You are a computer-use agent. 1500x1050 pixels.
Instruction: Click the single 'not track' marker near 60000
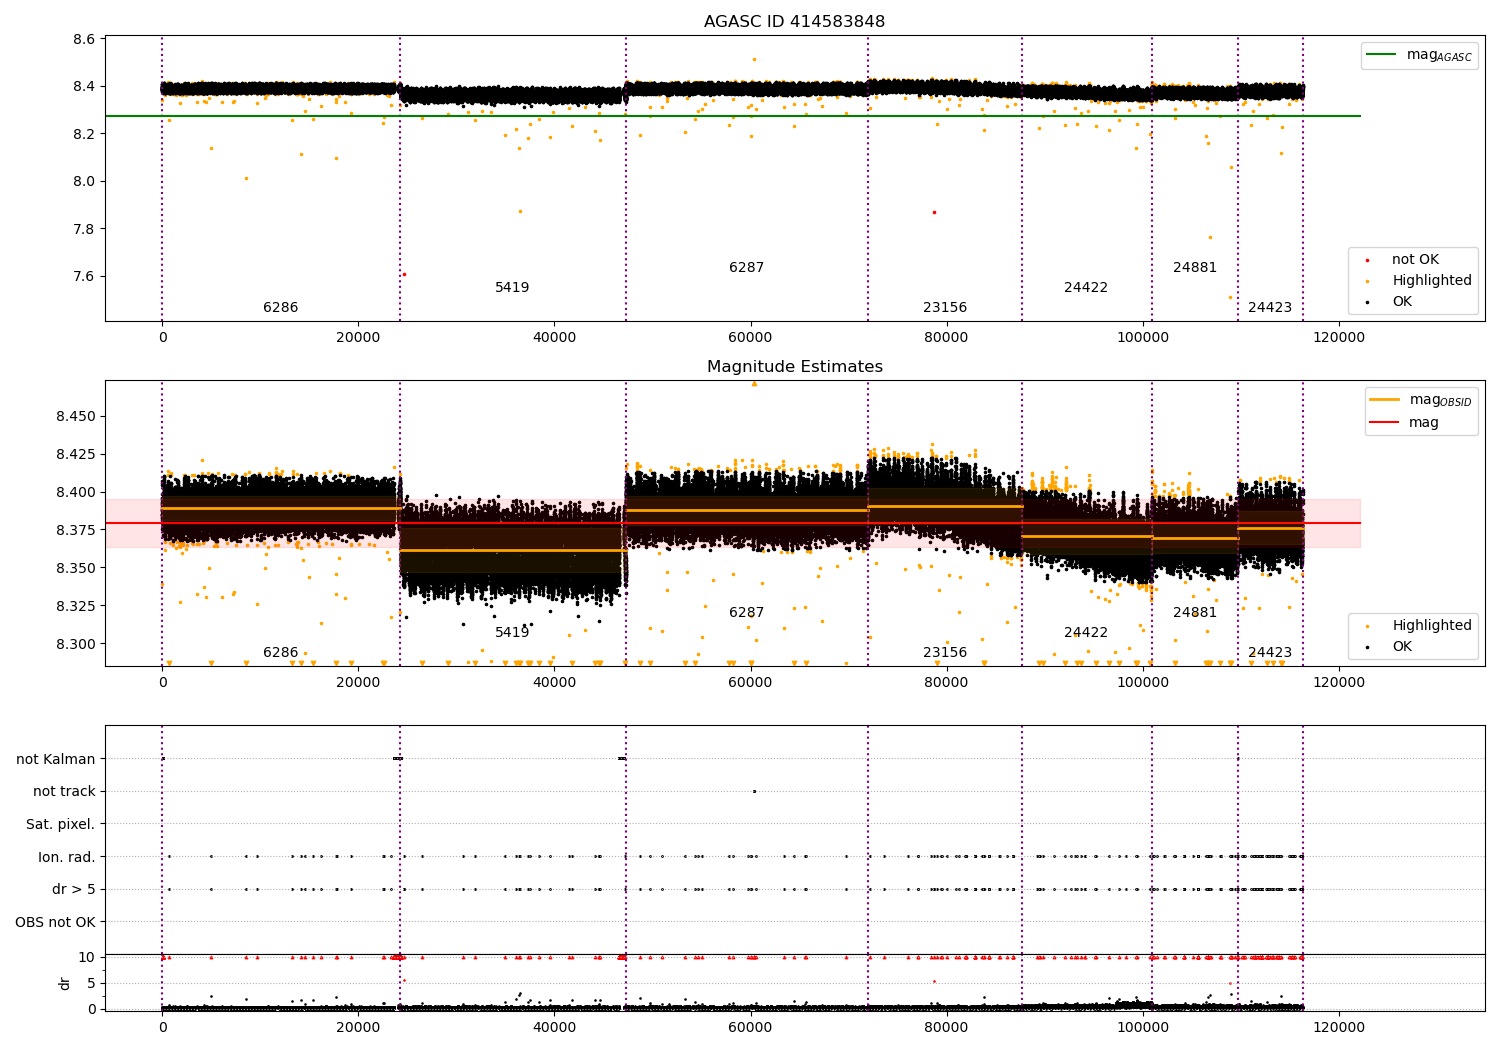point(754,792)
